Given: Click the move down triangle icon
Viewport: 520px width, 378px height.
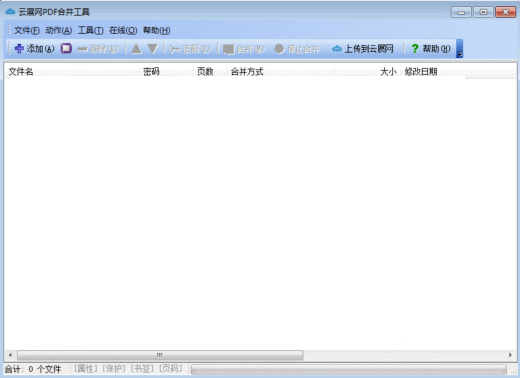Looking at the screenshot, I should pyautogui.click(x=153, y=49).
